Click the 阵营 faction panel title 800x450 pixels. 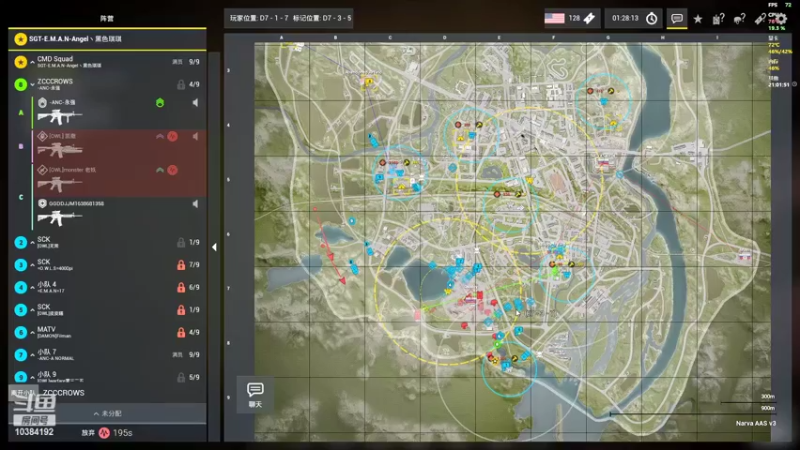coord(107,18)
